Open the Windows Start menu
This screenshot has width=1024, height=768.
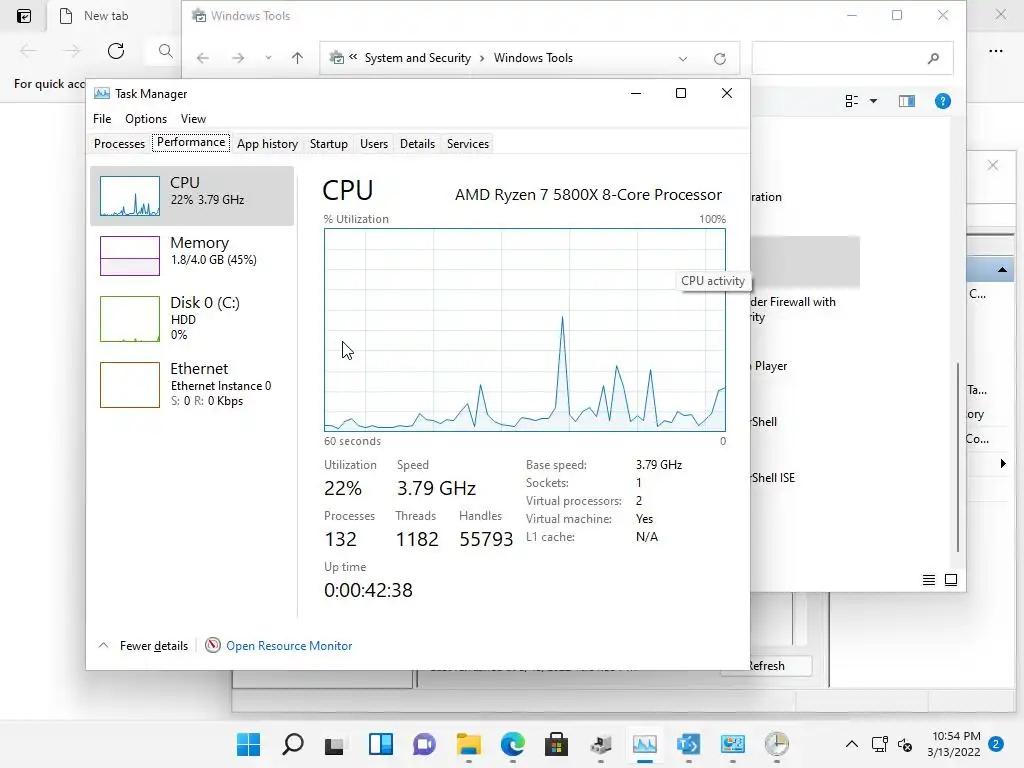tap(248, 744)
